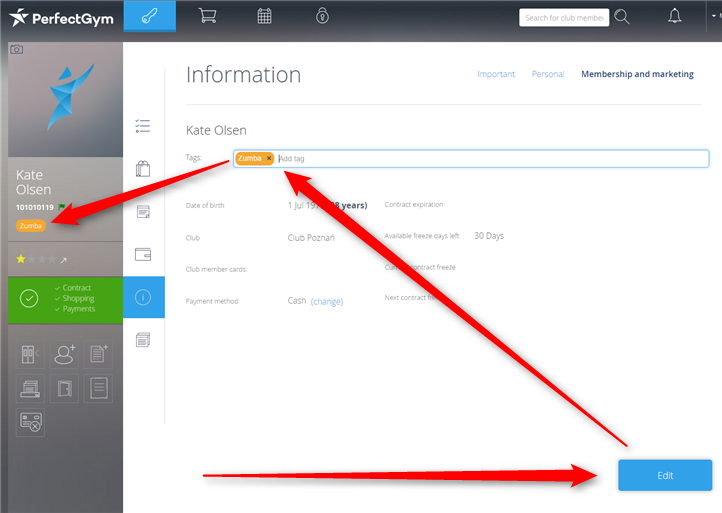Select Membership and marketing tab
The image size is (722, 513).
(637, 74)
